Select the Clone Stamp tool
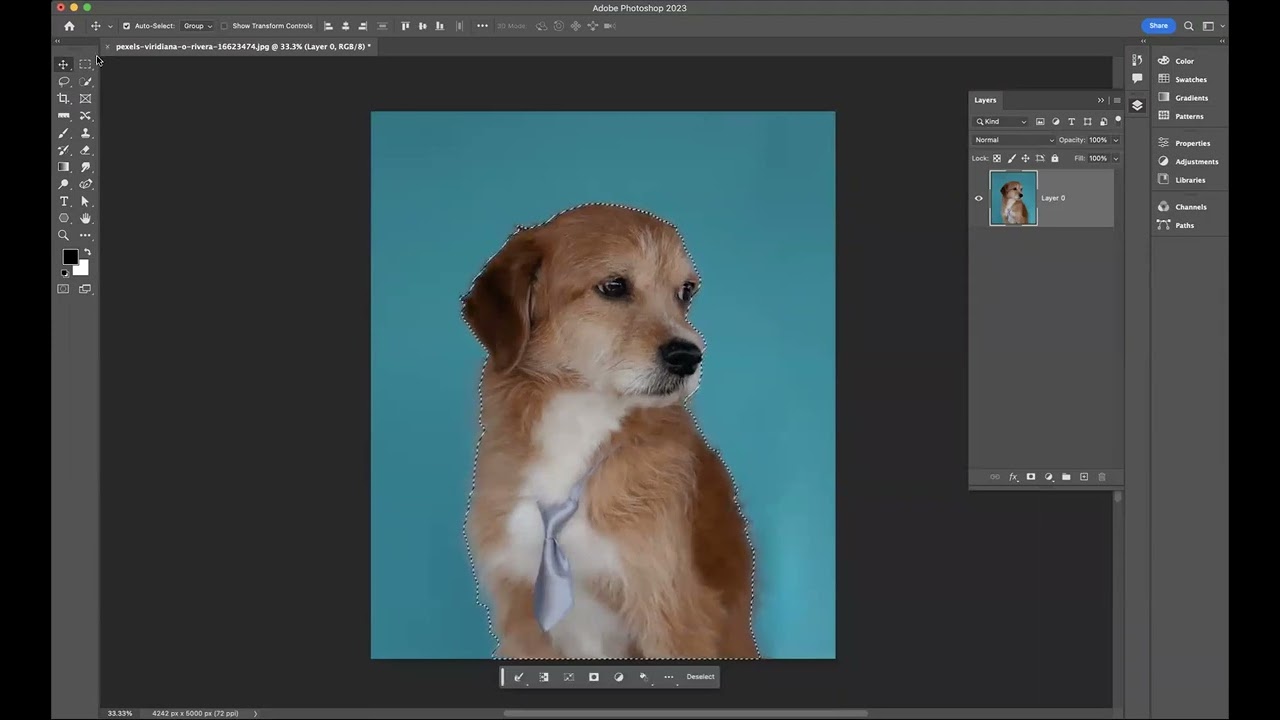Image resolution: width=1280 pixels, height=720 pixels. click(85, 132)
